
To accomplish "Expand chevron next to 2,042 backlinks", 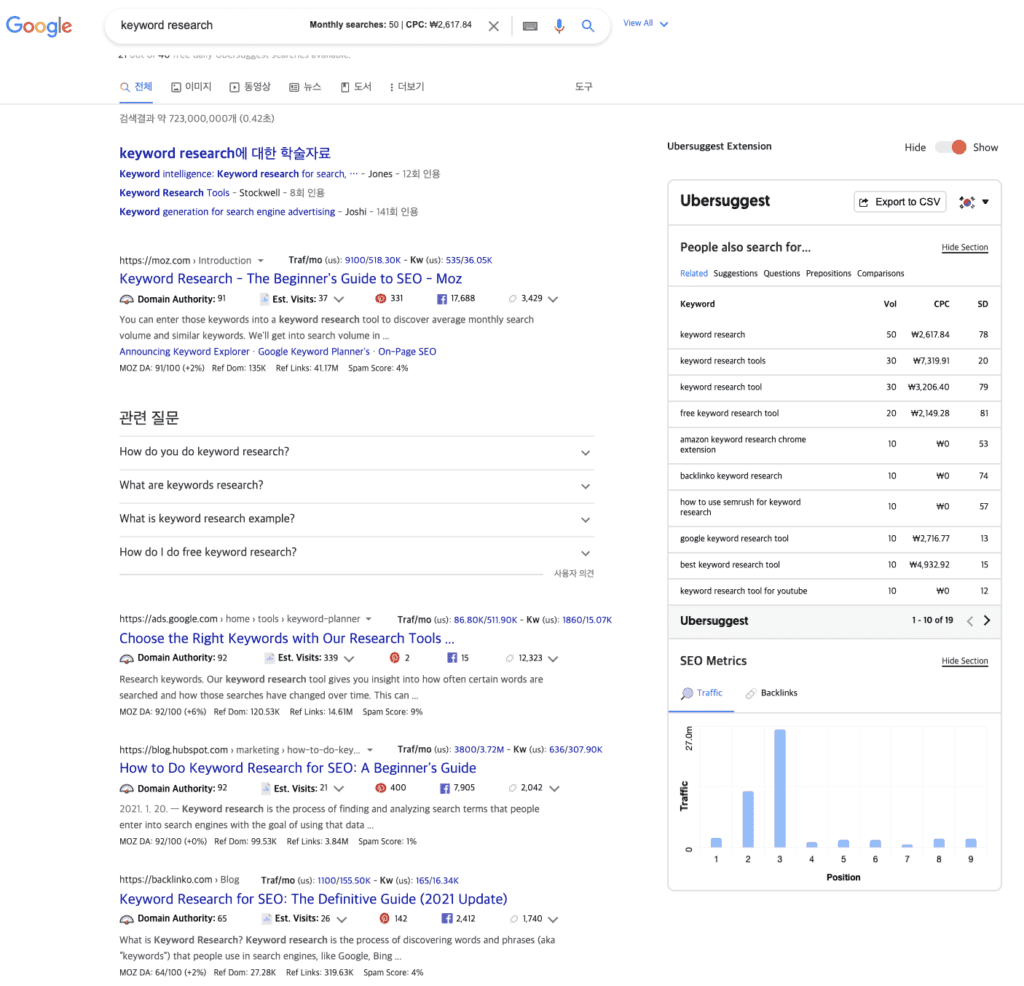I will pyautogui.click(x=554, y=789).
